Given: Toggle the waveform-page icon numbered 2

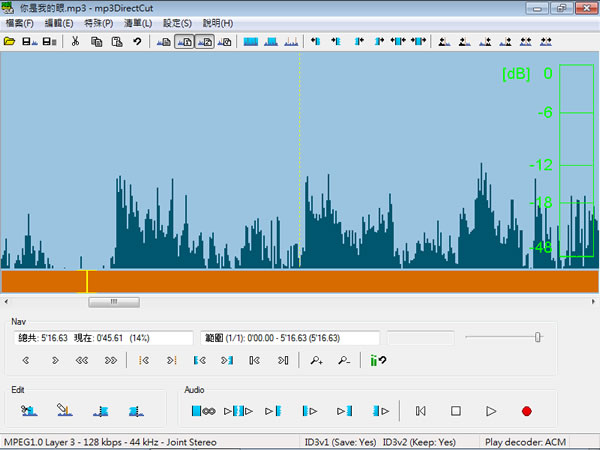Looking at the screenshot, I should click(x=205, y=41).
